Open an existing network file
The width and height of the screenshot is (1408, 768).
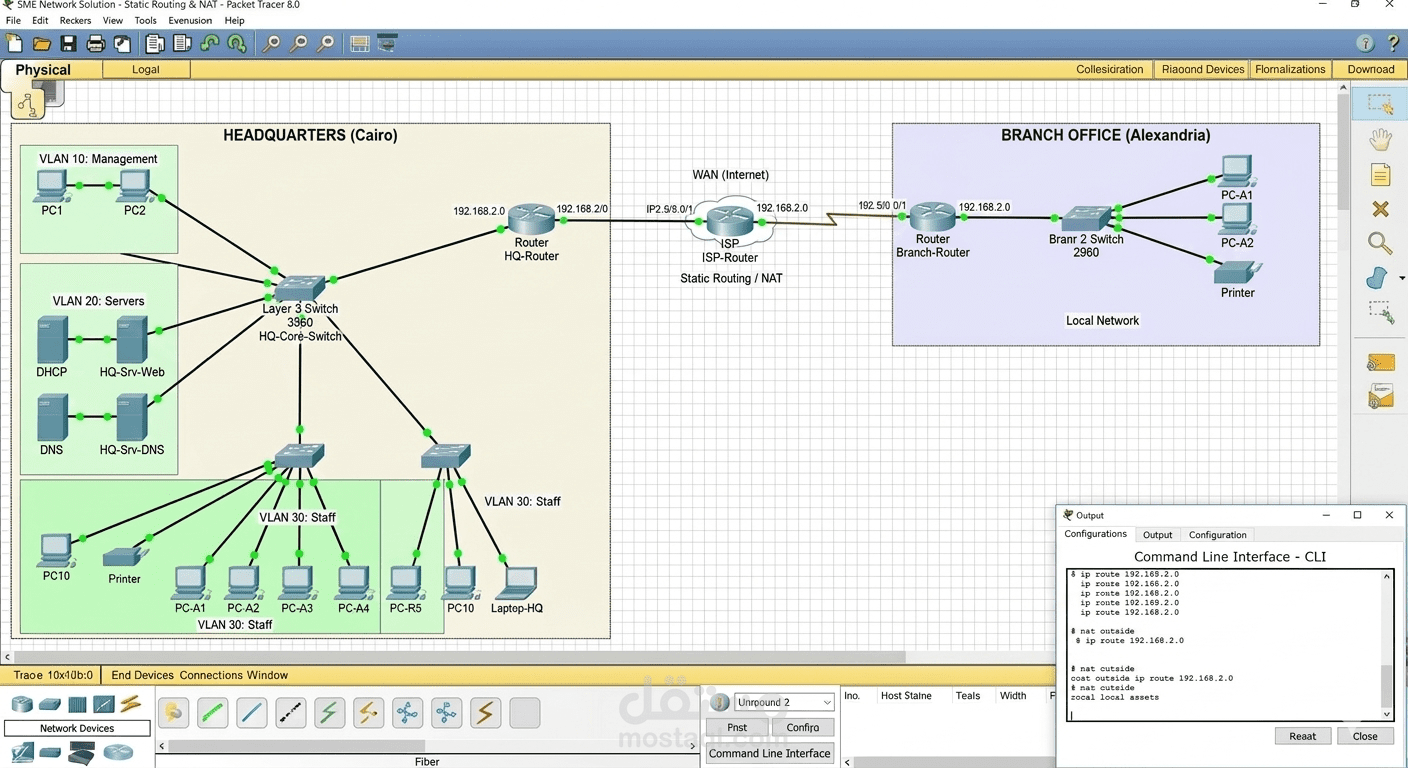[x=41, y=43]
